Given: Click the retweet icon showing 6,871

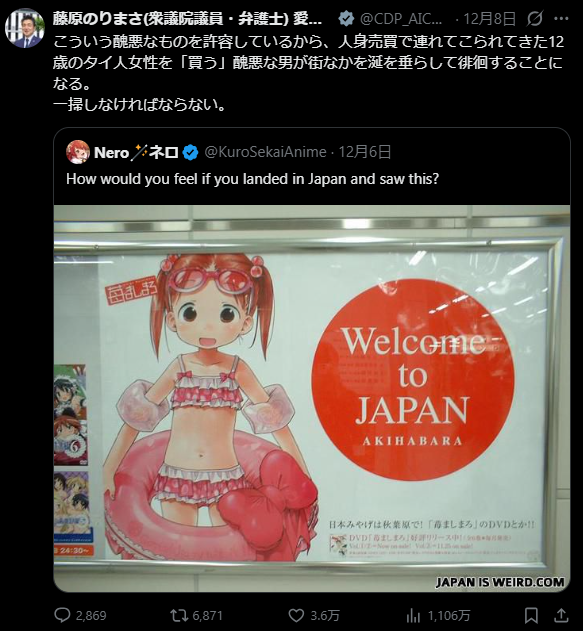Looking at the screenshot, I should point(177,615).
